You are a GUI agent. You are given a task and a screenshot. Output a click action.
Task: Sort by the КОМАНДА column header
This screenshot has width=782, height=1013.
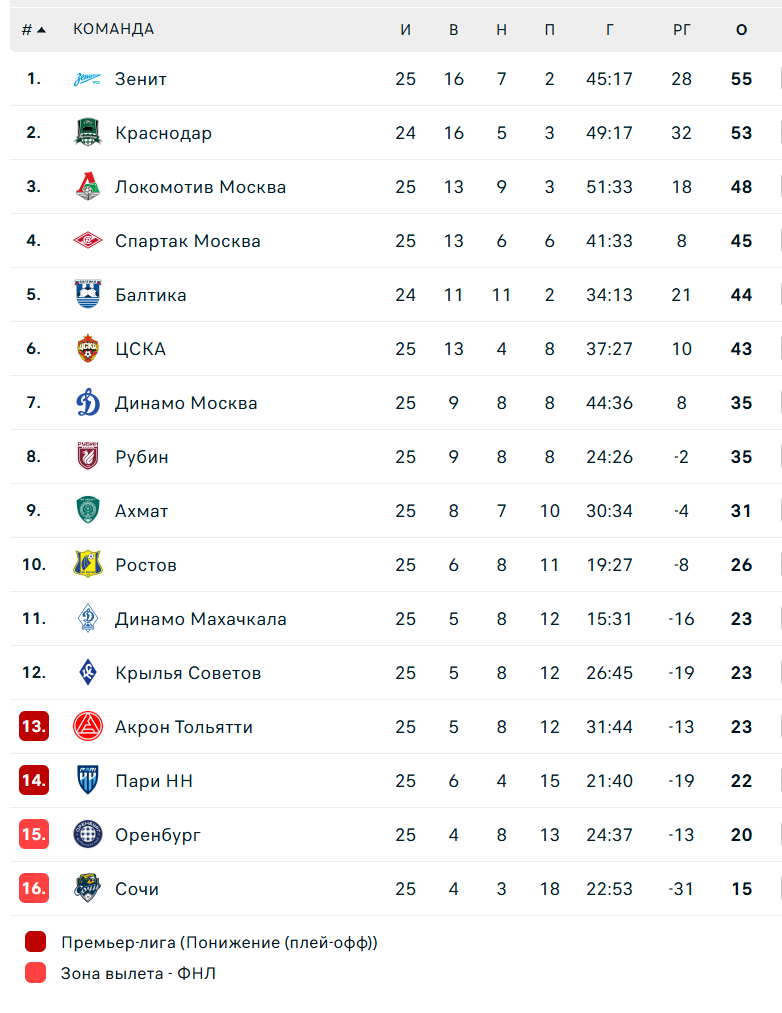[x=113, y=30]
